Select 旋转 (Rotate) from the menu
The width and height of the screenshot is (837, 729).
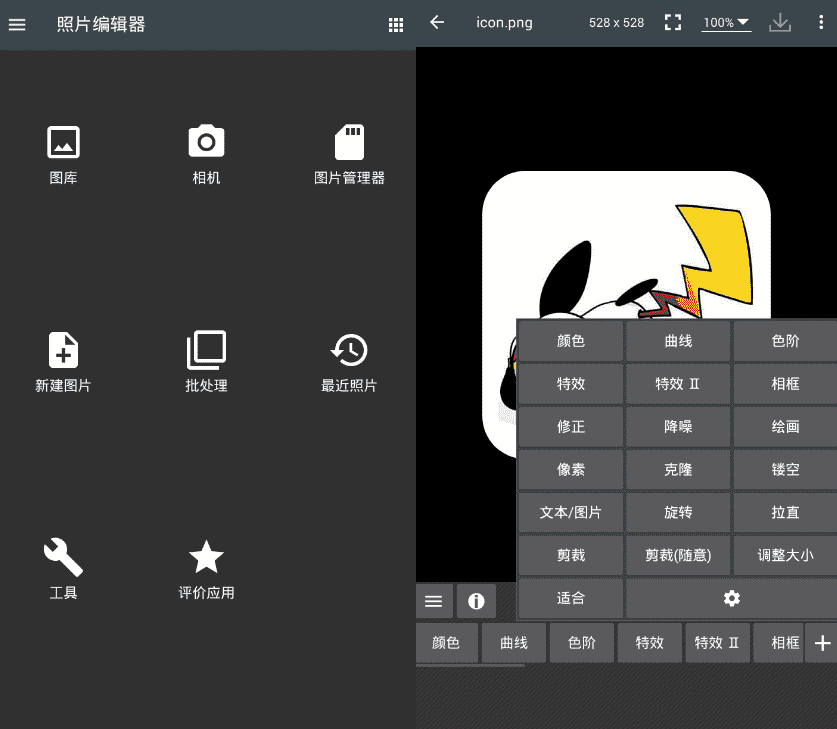click(x=678, y=512)
